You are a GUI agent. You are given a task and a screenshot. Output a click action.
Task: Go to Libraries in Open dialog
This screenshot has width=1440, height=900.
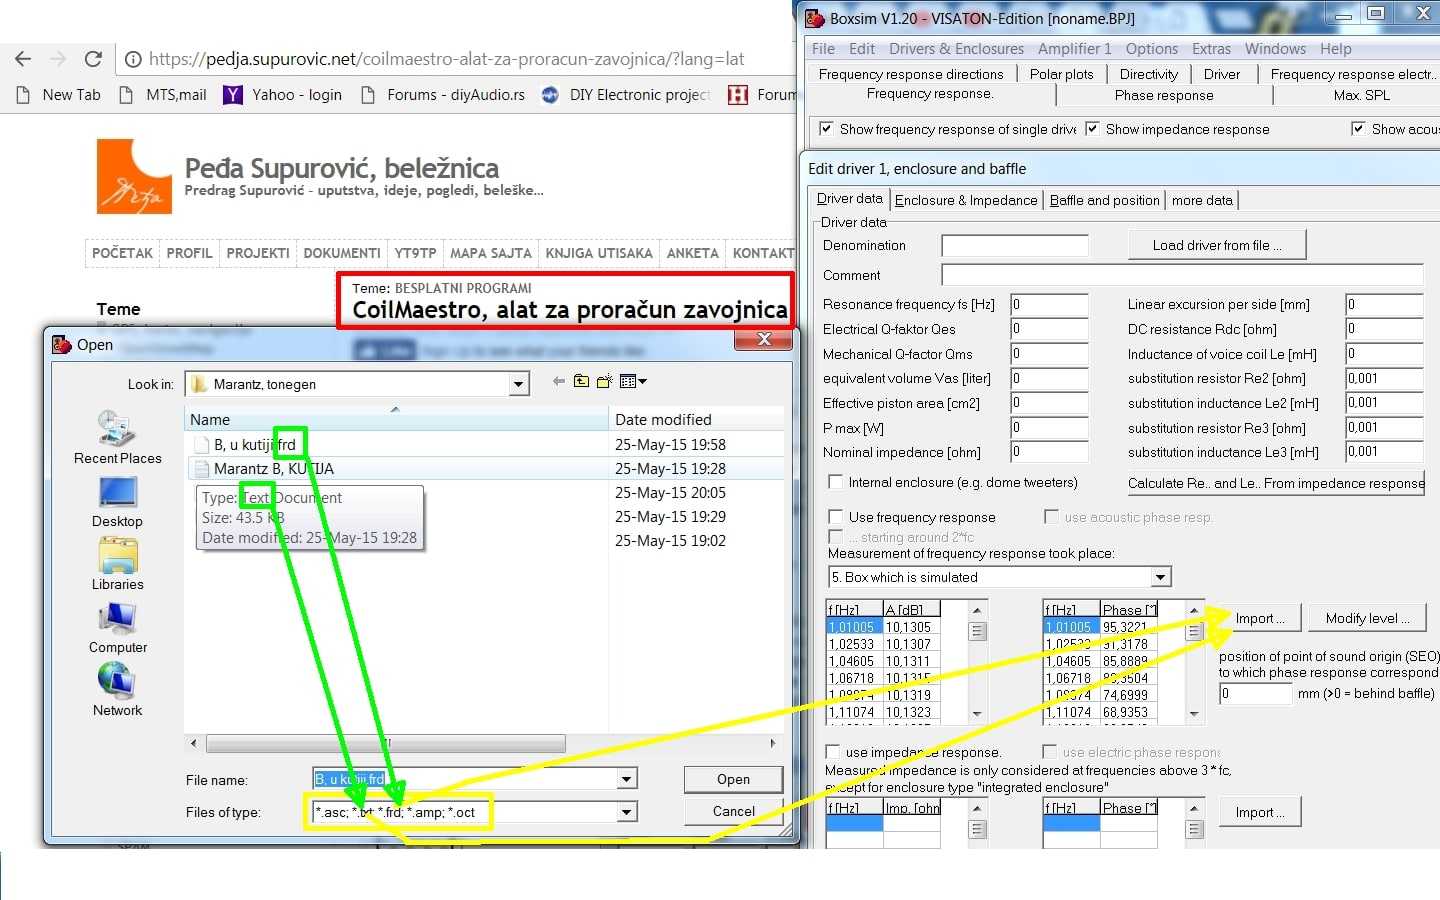pos(117,564)
